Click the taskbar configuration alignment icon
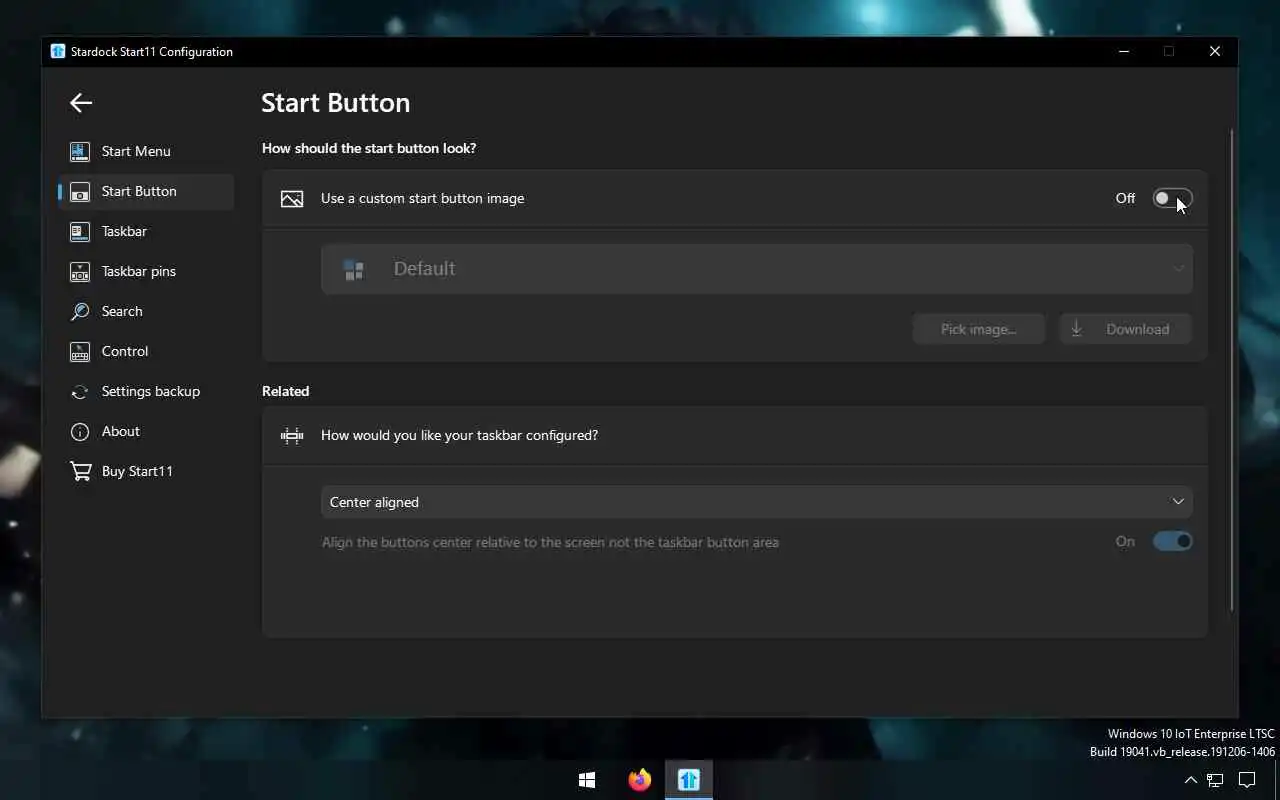Screen dimensions: 1280x800 pos(292,436)
